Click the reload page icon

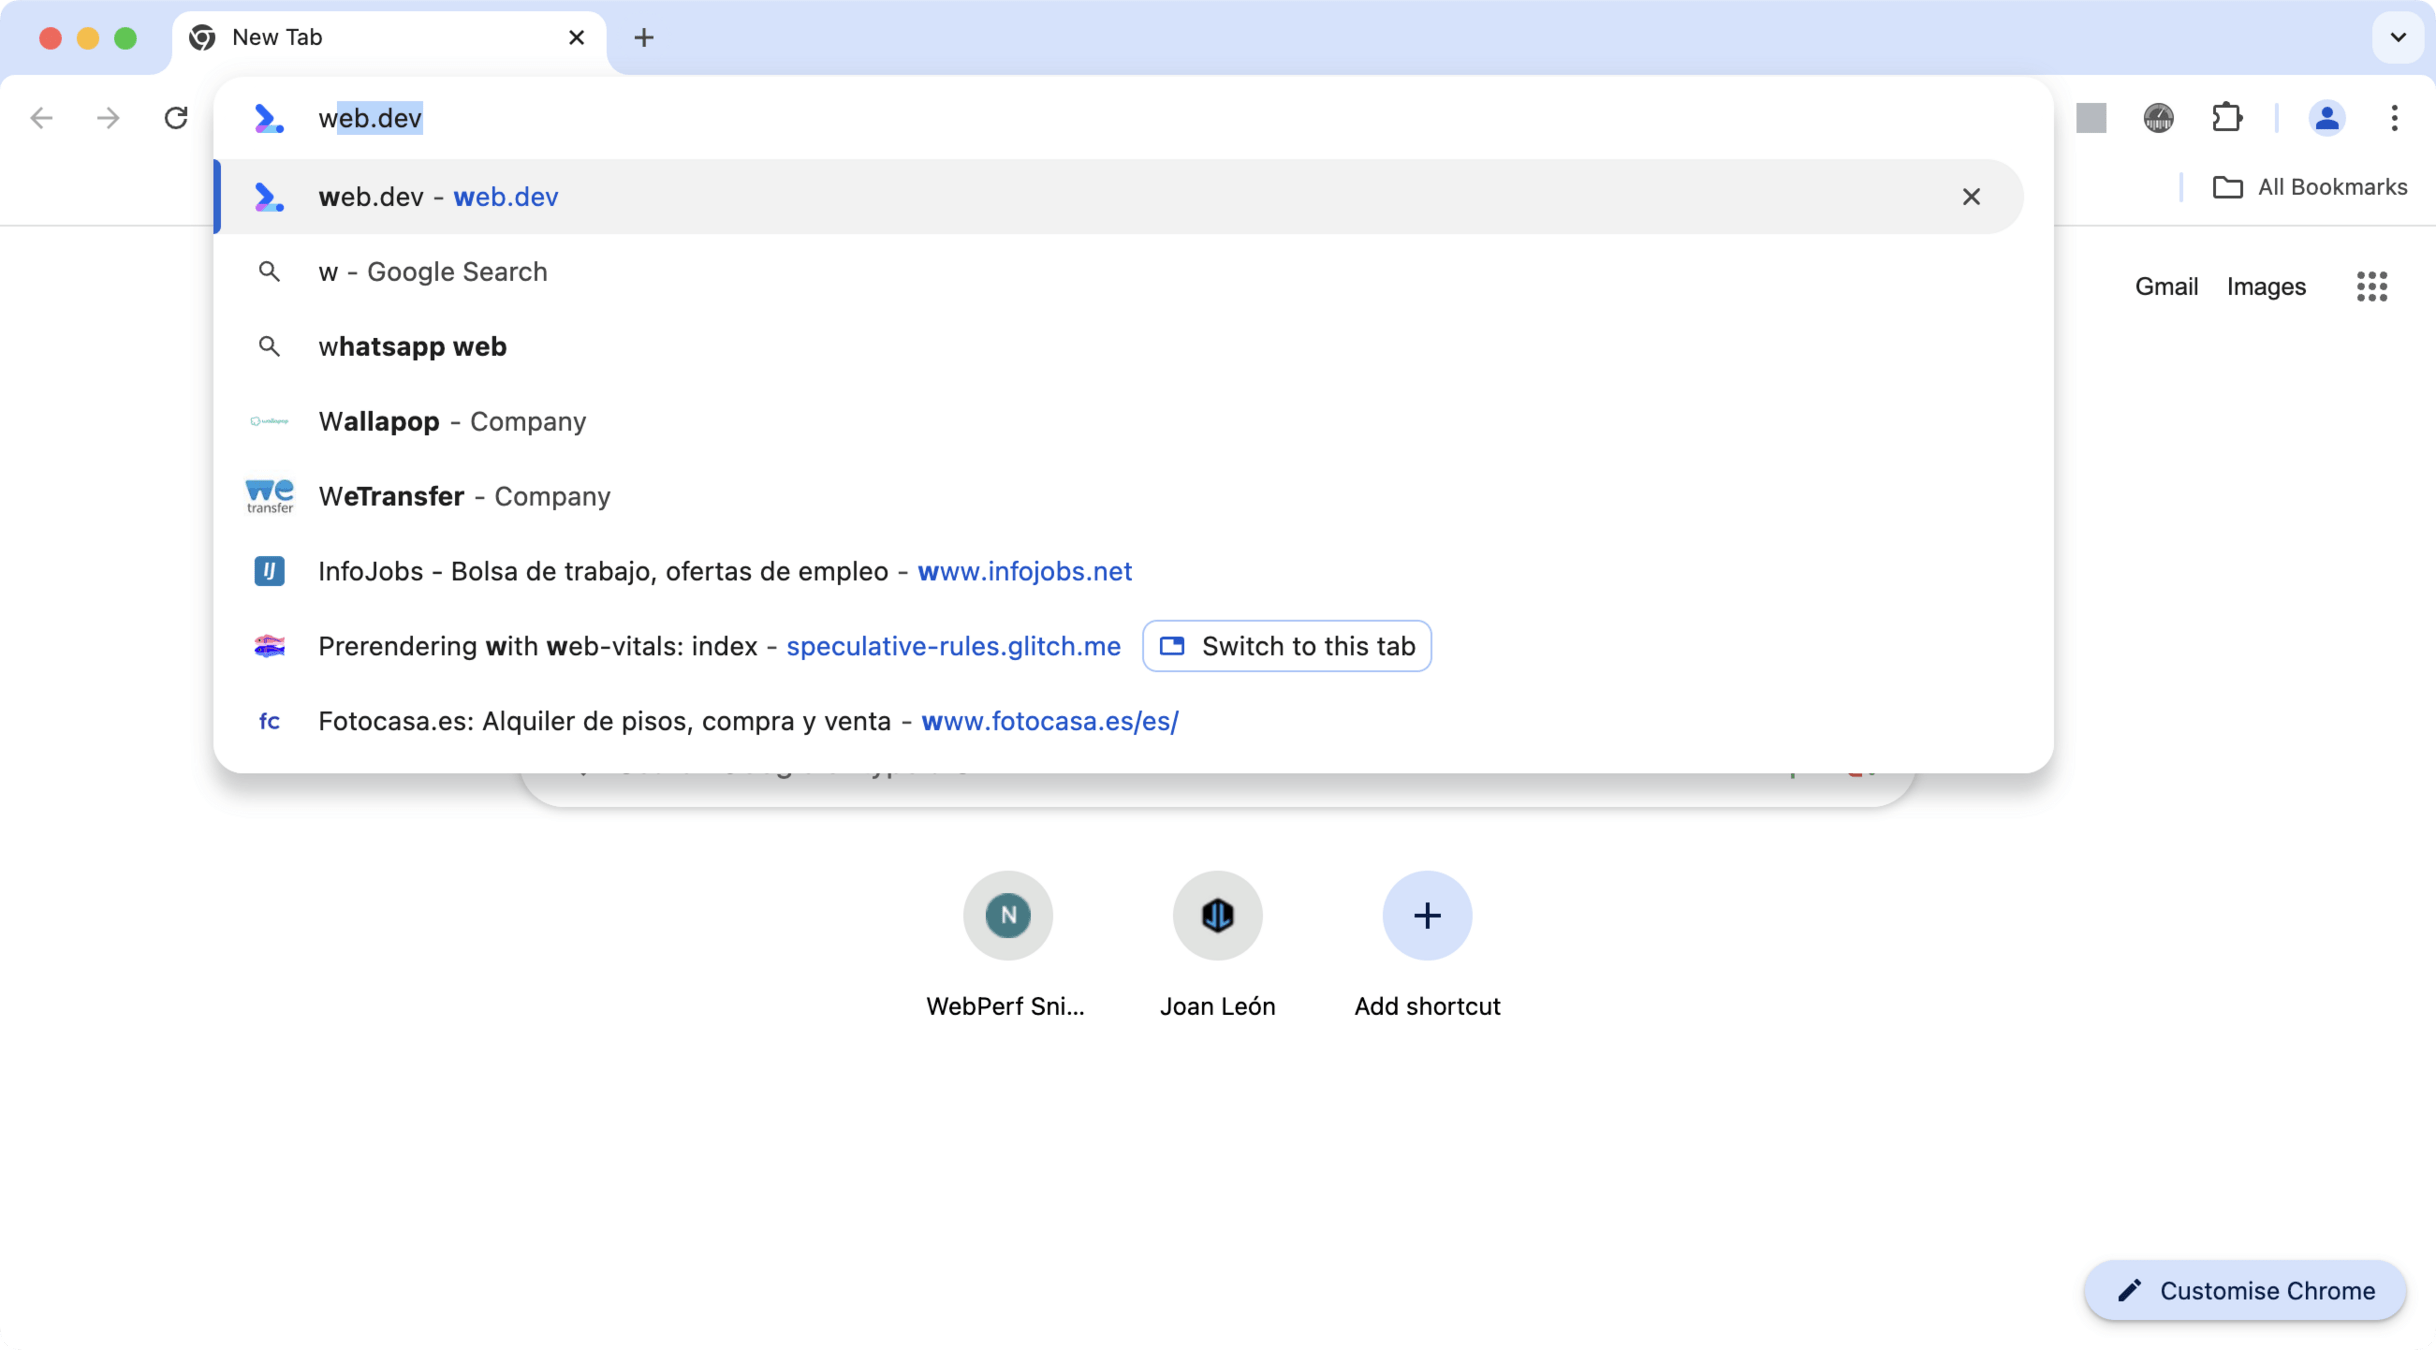point(176,118)
